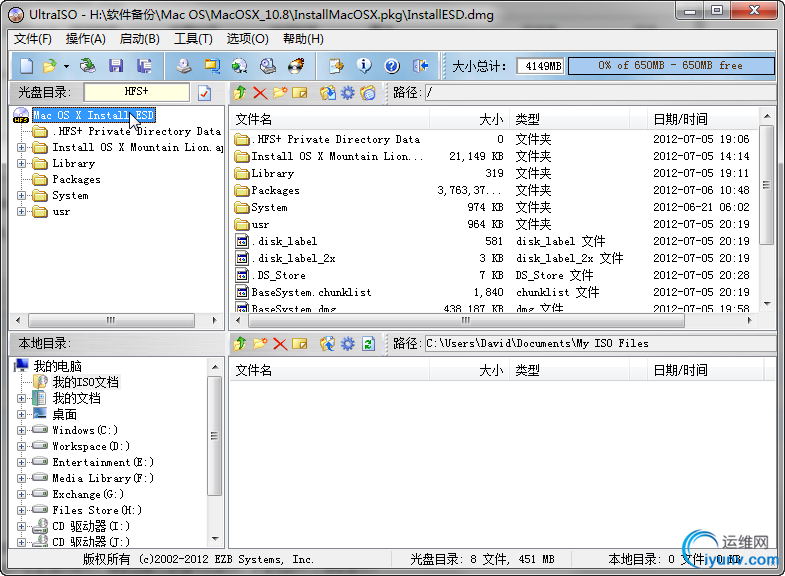Expand Install OS X Mountain Lion tree node
Image resolution: width=785 pixels, height=576 pixels.
click(x=21, y=147)
